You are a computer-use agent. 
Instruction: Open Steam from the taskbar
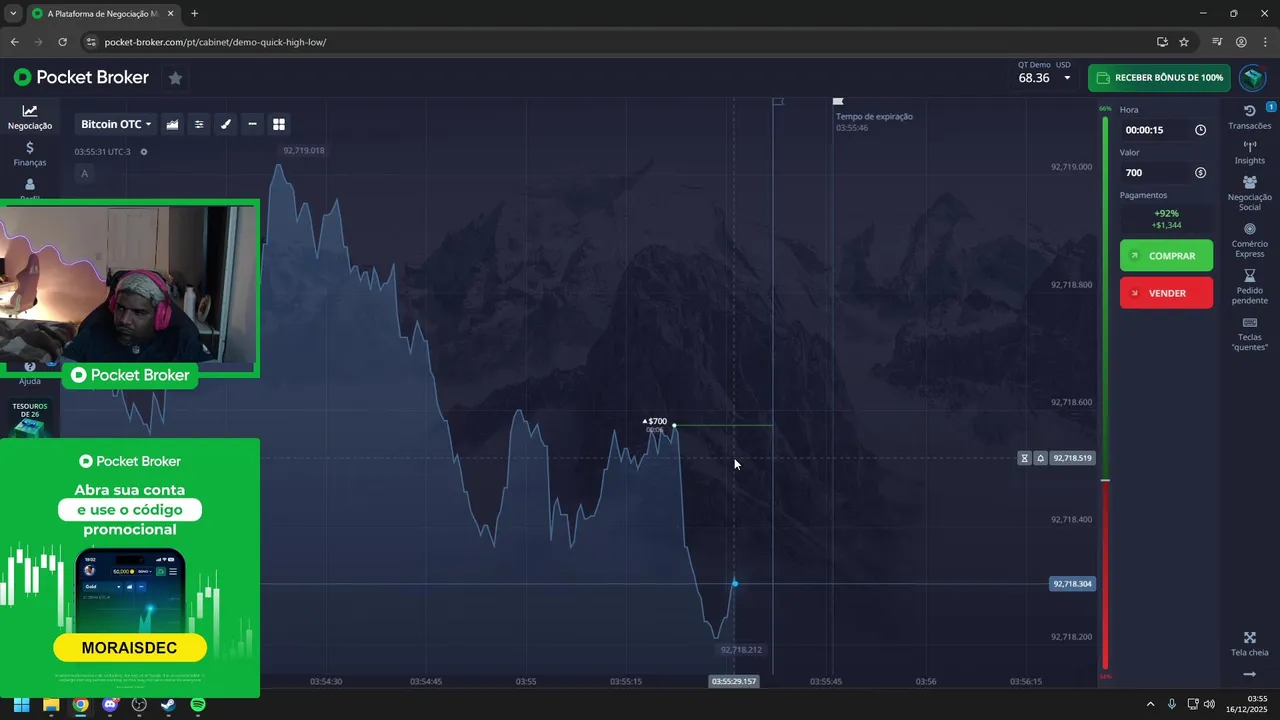tap(168, 704)
